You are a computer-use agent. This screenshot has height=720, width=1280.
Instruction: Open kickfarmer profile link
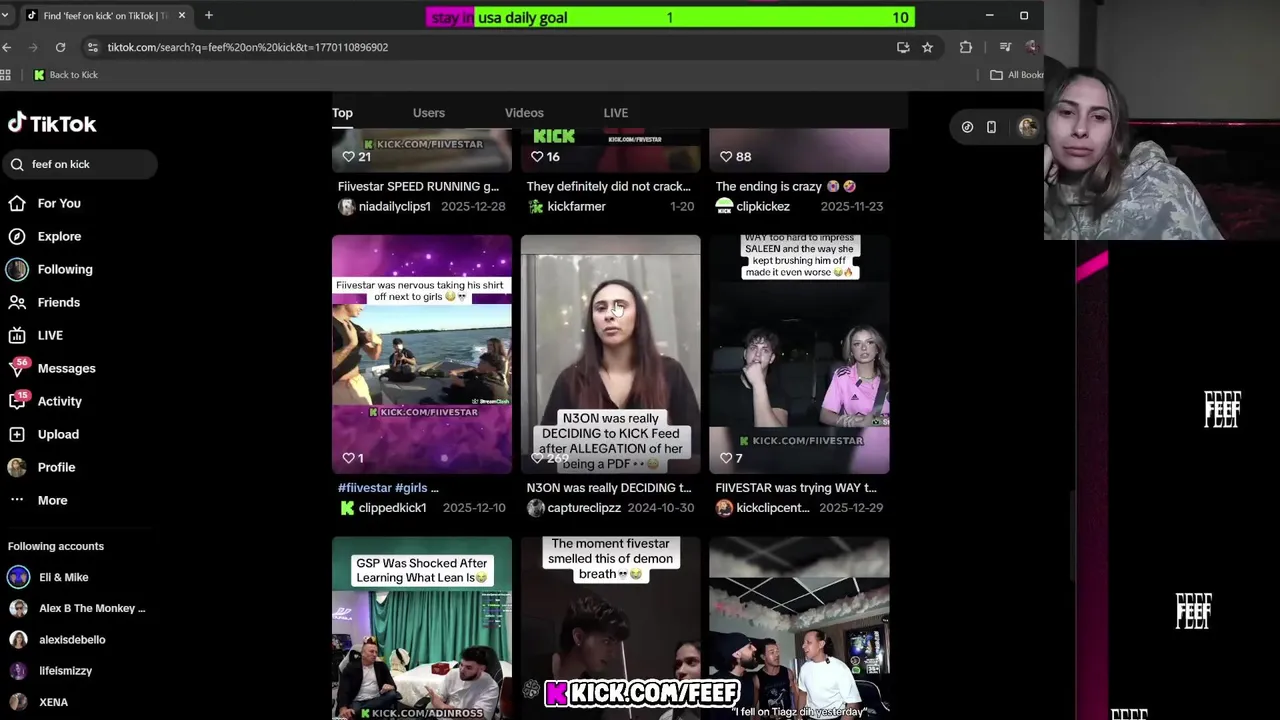[576, 206]
